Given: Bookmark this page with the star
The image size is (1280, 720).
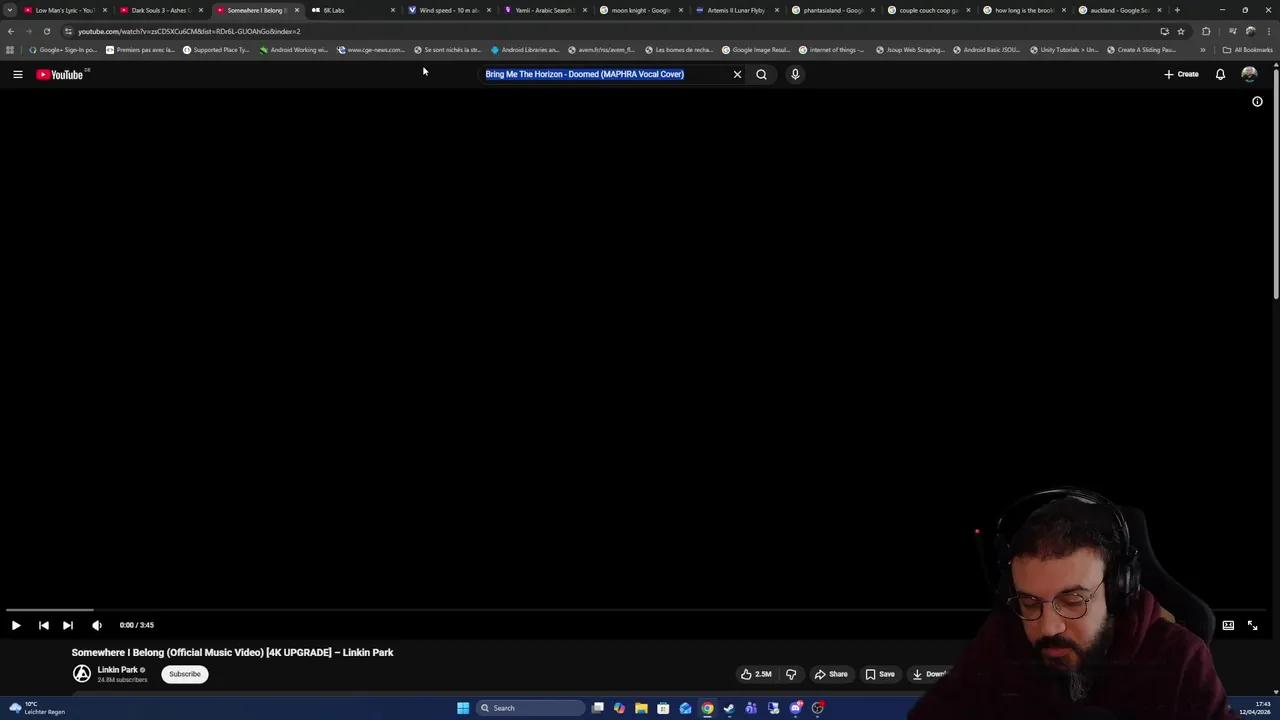Looking at the screenshot, I should click(1181, 31).
